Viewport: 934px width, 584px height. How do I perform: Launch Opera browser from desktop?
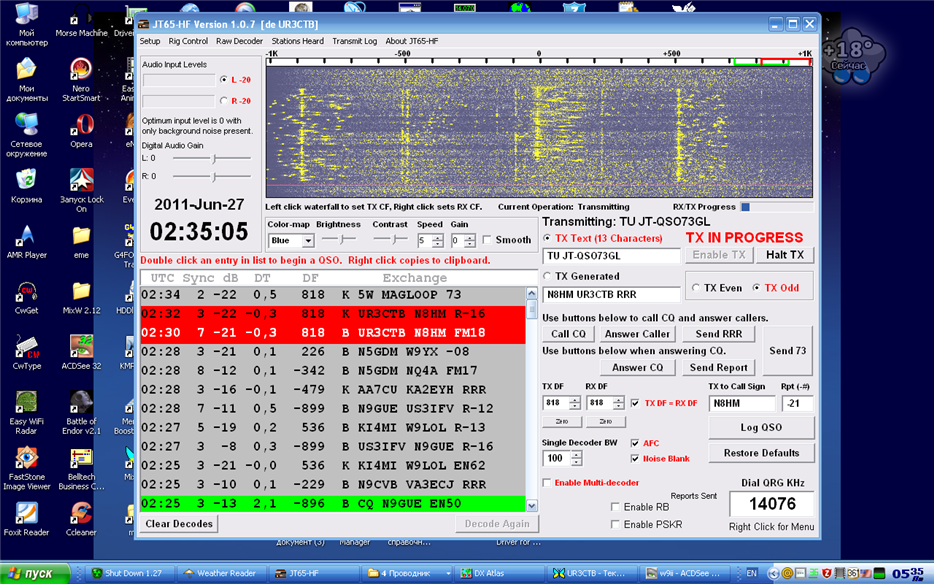[x=81, y=131]
